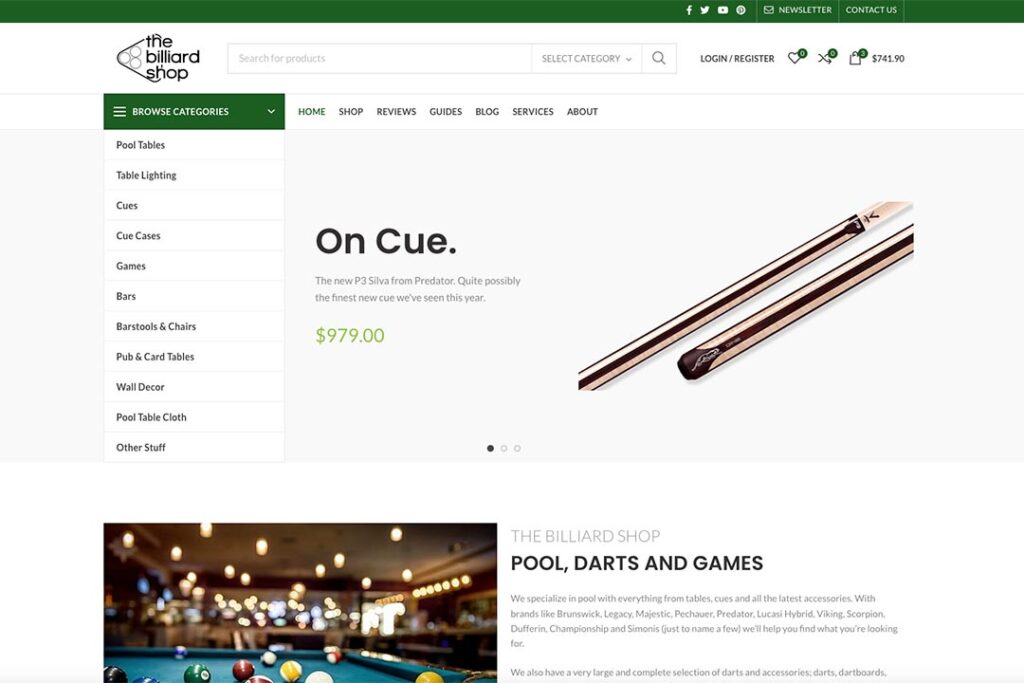Image resolution: width=1024 pixels, height=683 pixels.
Task: Open the Guides menu item
Action: click(x=445, y=112)
